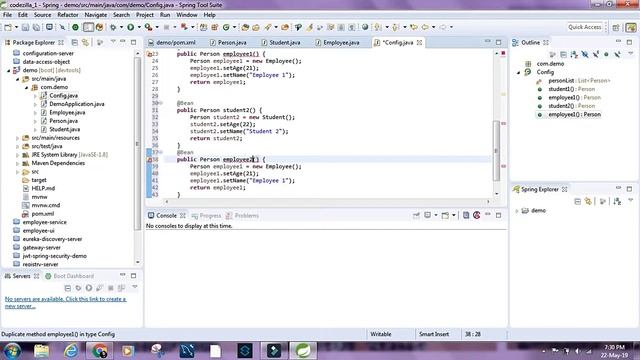Toggle Hide Local Types in Outline toolbar
Screen dimensions: 640x360
(x=617, y=54)
